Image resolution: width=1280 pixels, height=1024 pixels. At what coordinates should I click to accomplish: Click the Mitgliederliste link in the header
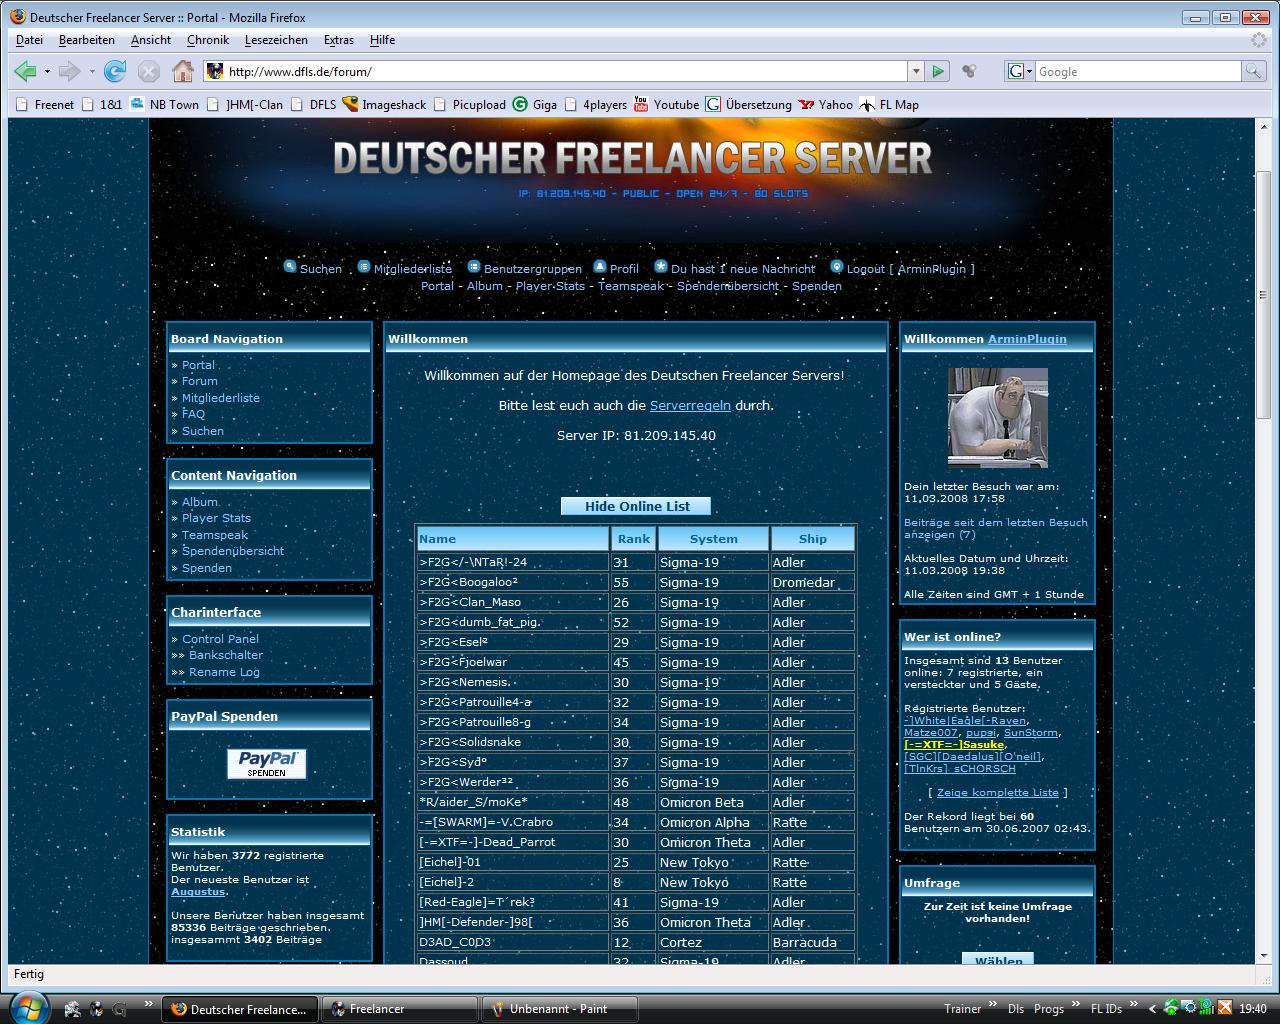click(412, 269)
